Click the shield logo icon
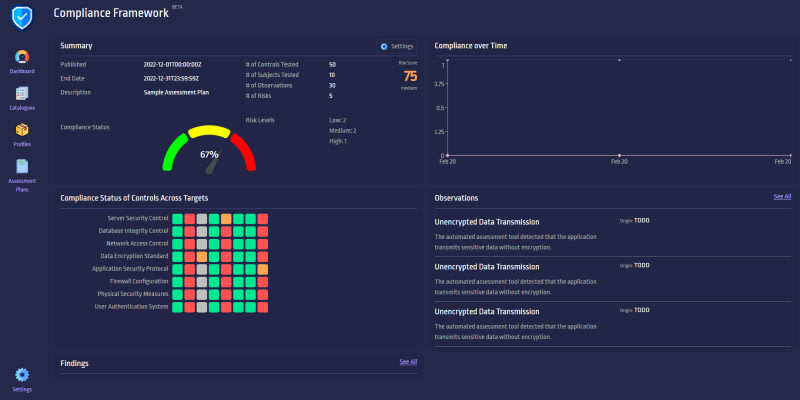800x400 pixels. point(22,18)
